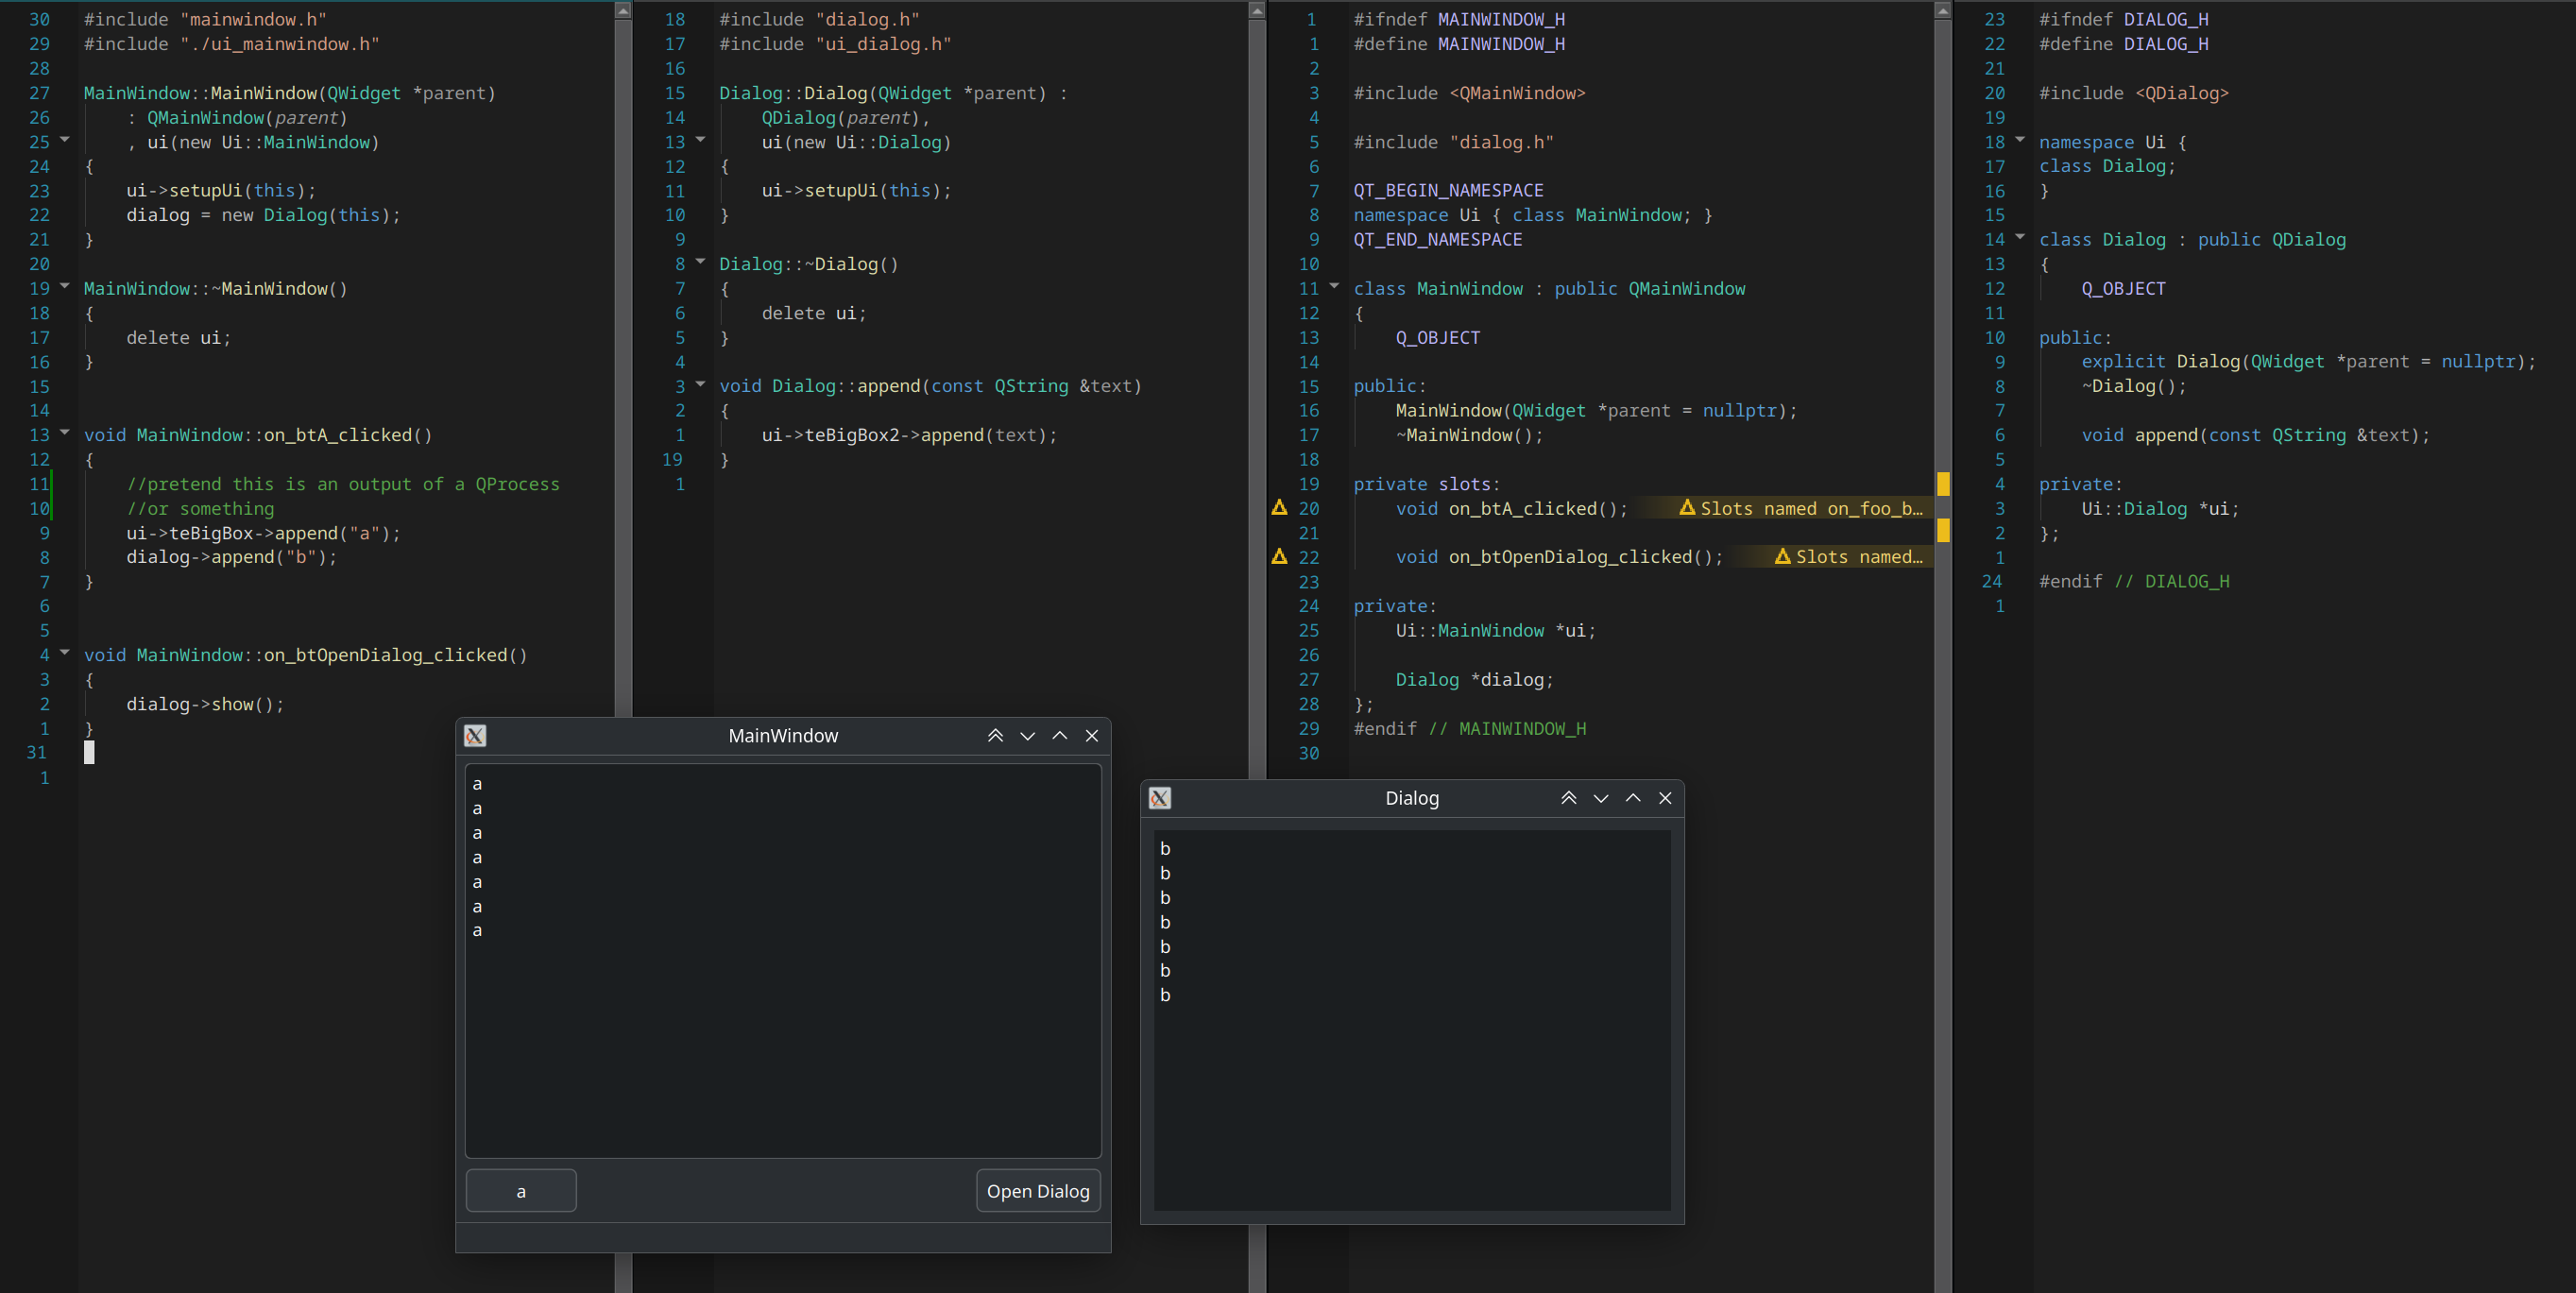
Task: Minimize the Dialog window
Action: click(1601, 798)
